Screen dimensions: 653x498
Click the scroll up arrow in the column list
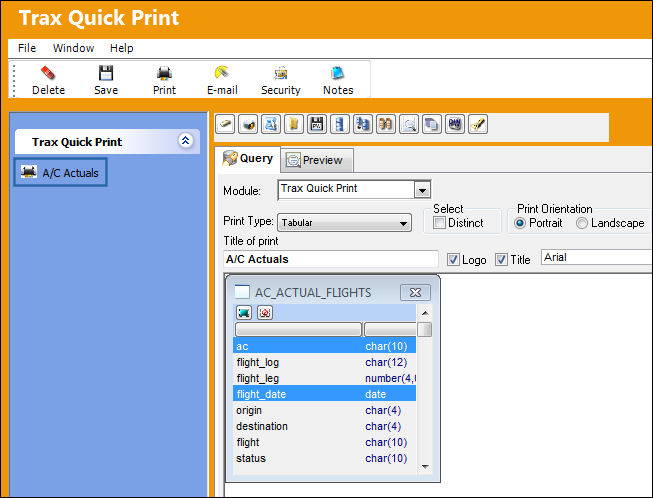pyautogui.click(x=425, y=313)
